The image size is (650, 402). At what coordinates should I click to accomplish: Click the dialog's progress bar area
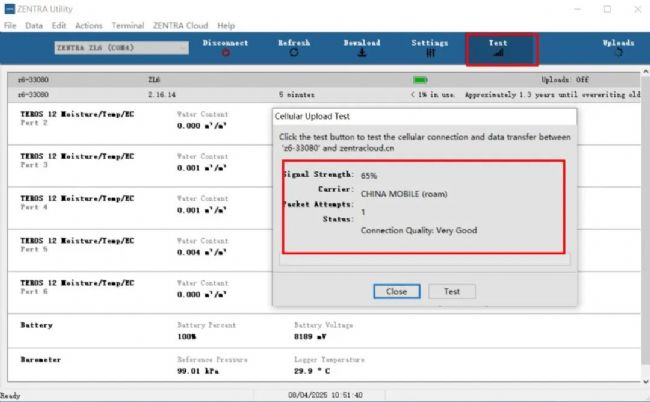pos(424,260)
